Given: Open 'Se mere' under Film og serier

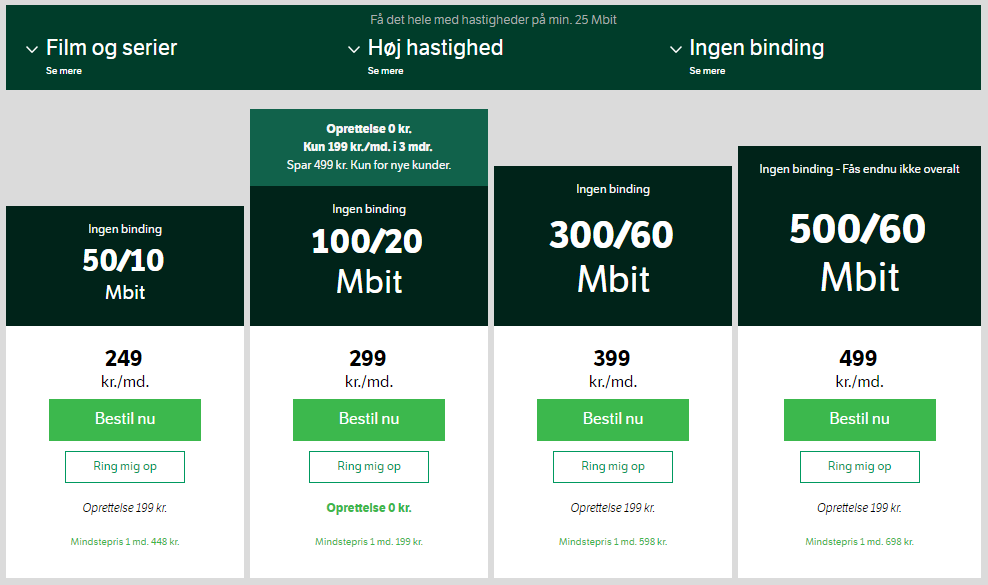Looking at the screenshot, I should [64, 71].
